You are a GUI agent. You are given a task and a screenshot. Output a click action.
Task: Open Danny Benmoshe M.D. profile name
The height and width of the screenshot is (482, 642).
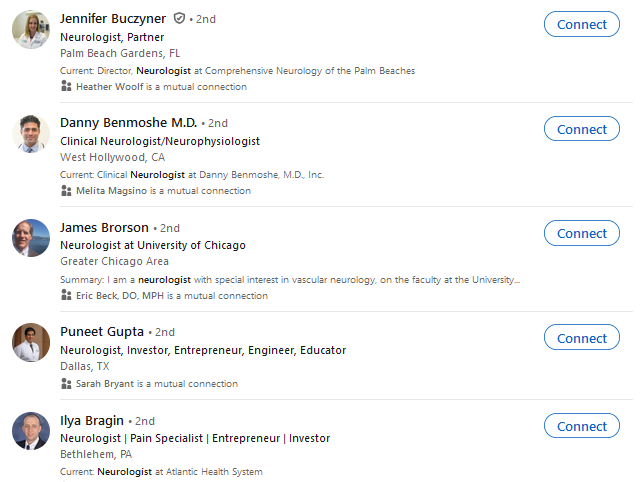click(x=128, y=123)
